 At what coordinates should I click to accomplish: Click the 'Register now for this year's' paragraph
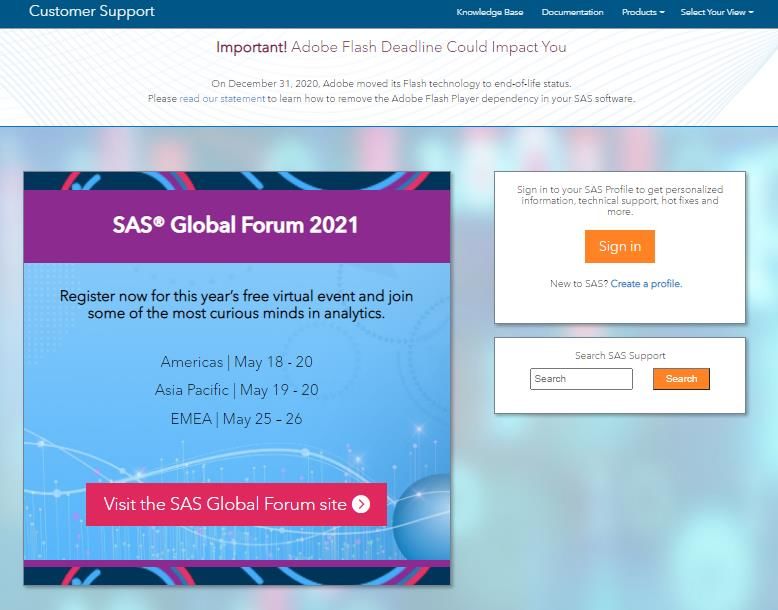[x=236, y=304]
